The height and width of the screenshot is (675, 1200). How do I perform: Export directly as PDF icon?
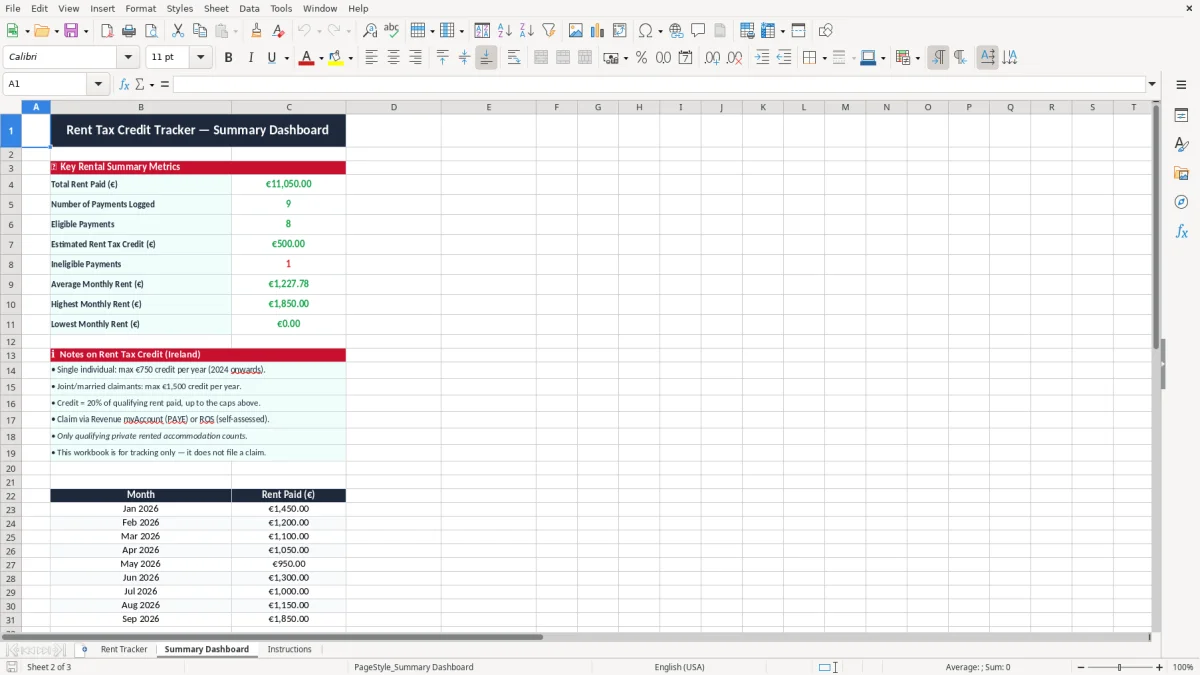tap(106, 31)
